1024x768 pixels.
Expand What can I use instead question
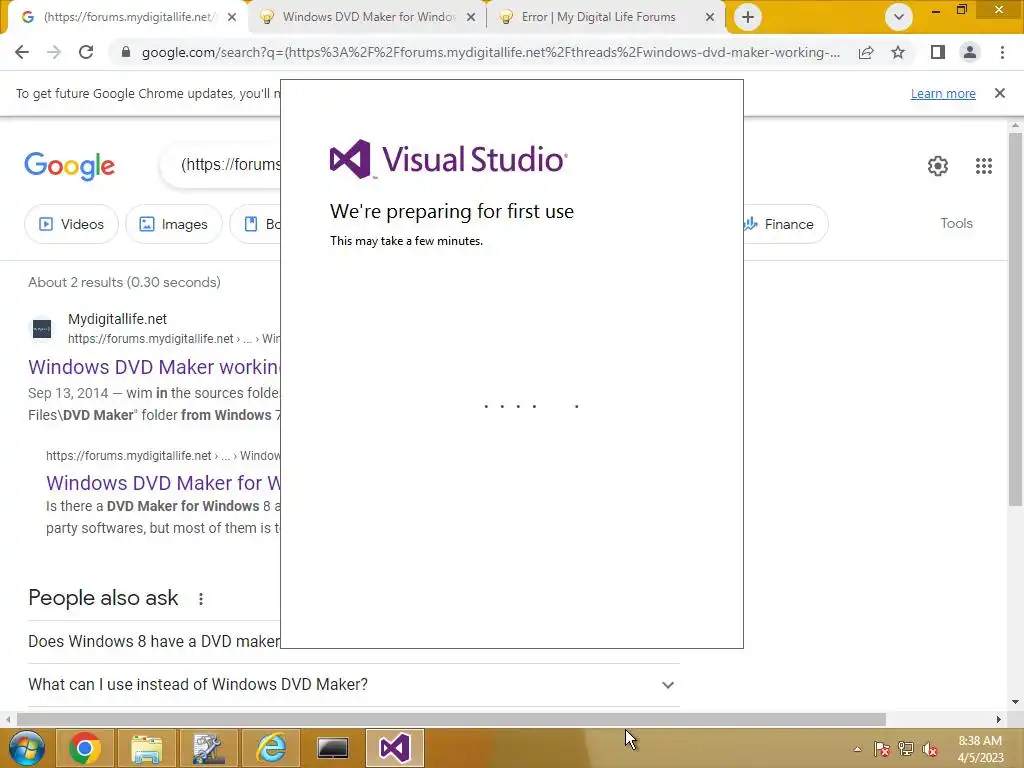click(x=354, y=684)
